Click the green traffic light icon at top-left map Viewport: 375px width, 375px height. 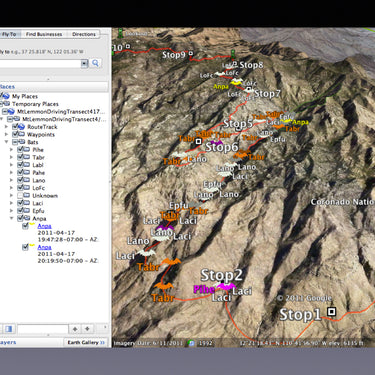[x=120, y=33]
